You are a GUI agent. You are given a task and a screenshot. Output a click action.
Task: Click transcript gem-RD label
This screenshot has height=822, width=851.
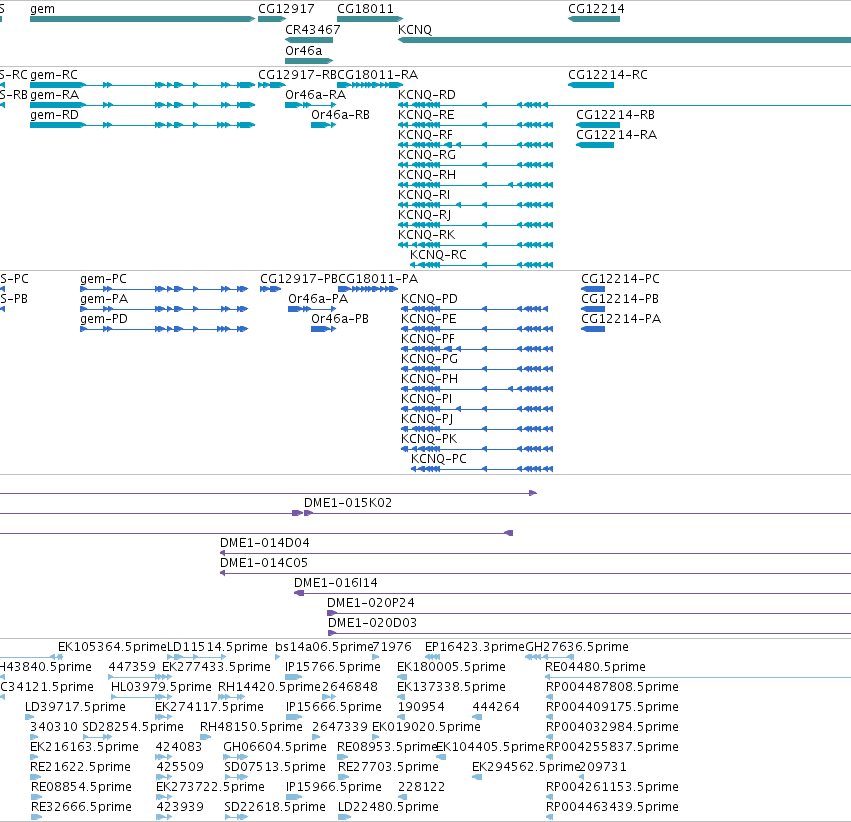click(54, 115)
